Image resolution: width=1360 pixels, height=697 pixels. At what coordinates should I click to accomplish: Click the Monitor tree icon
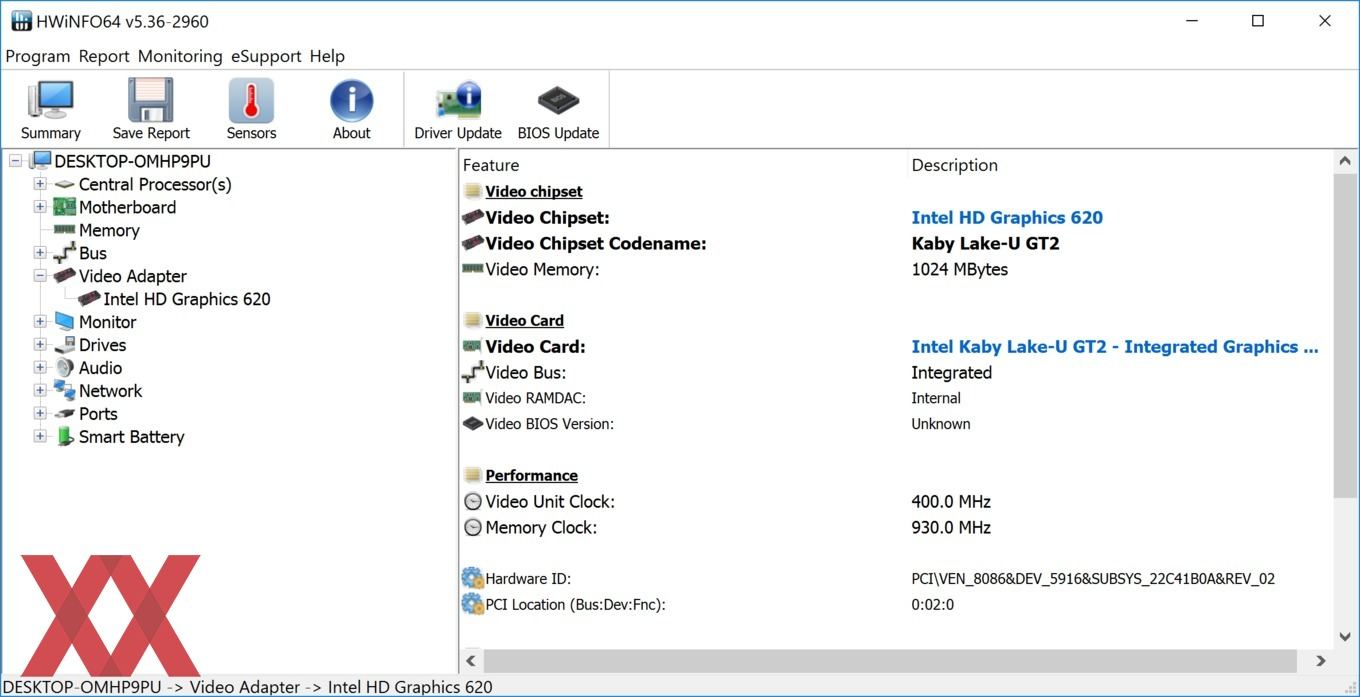pyautogui.click(x=64, y=322)
